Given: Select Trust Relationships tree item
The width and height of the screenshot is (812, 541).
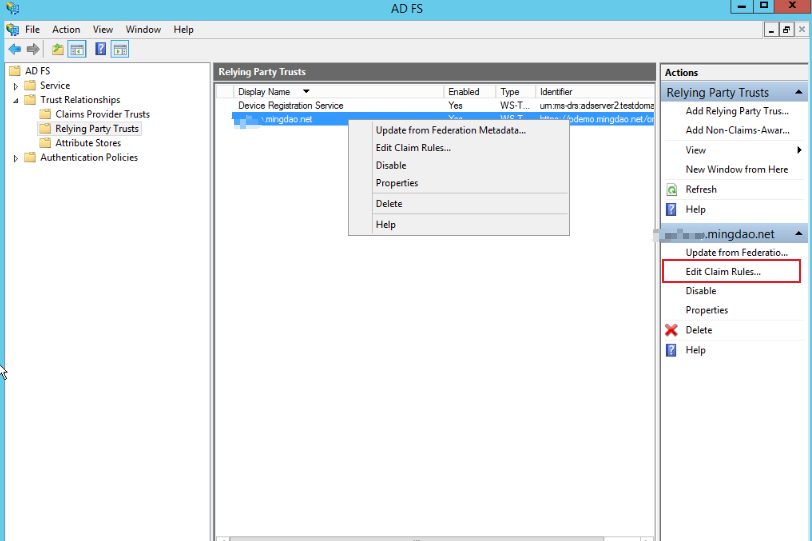Looking at the screenshot, I should pos(80,99).
